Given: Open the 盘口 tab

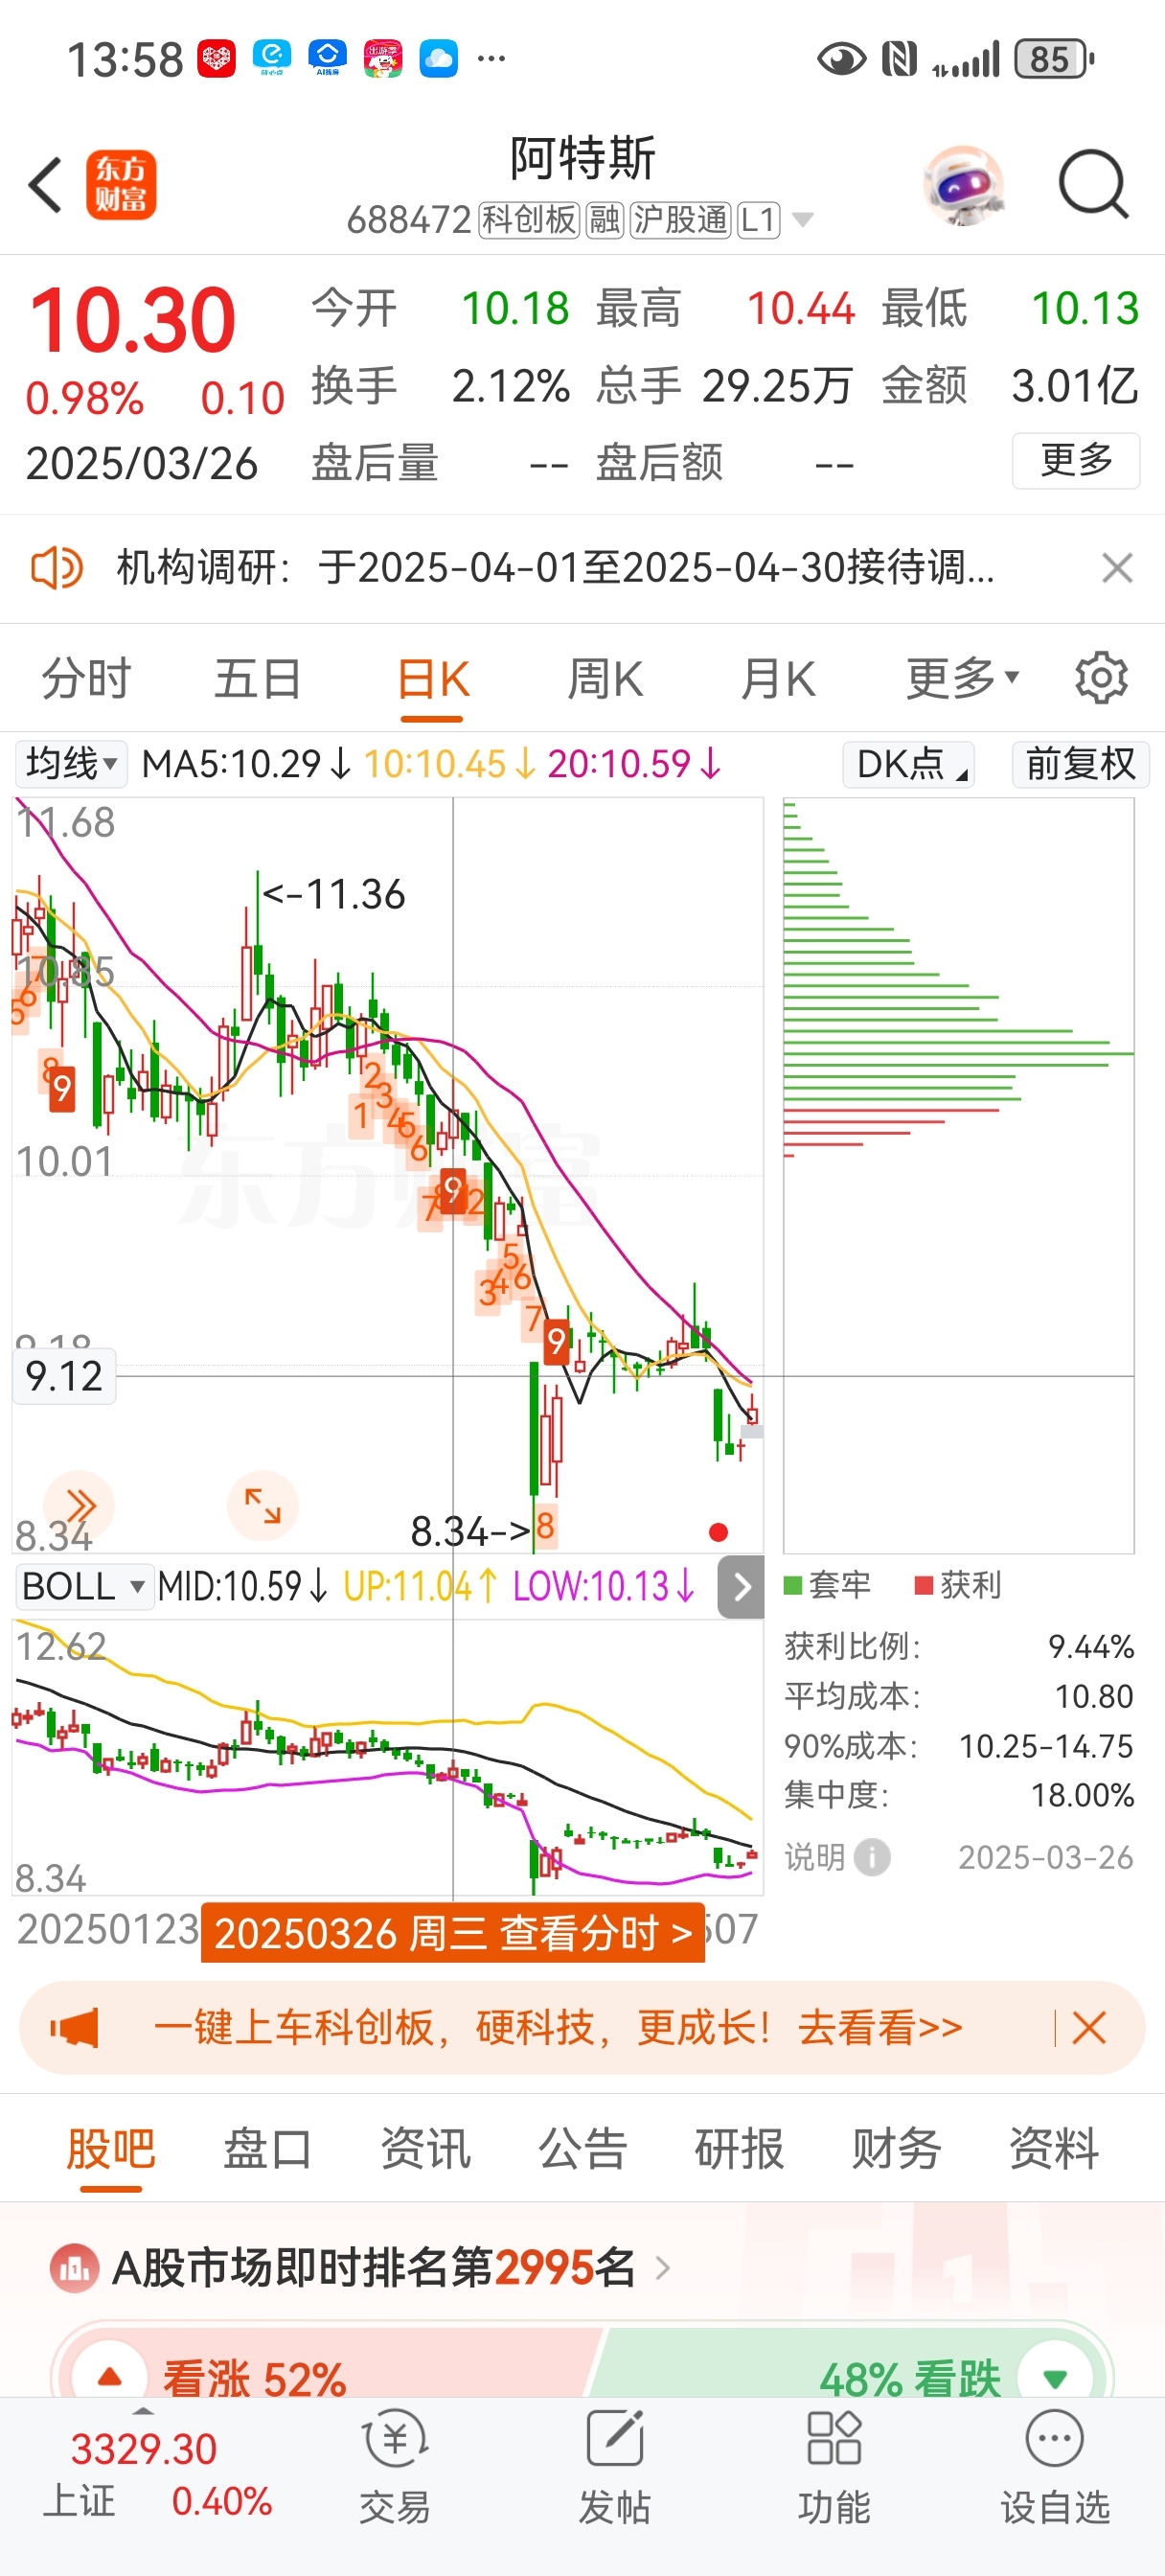Looking at the screenshot, I should 267,2148.
